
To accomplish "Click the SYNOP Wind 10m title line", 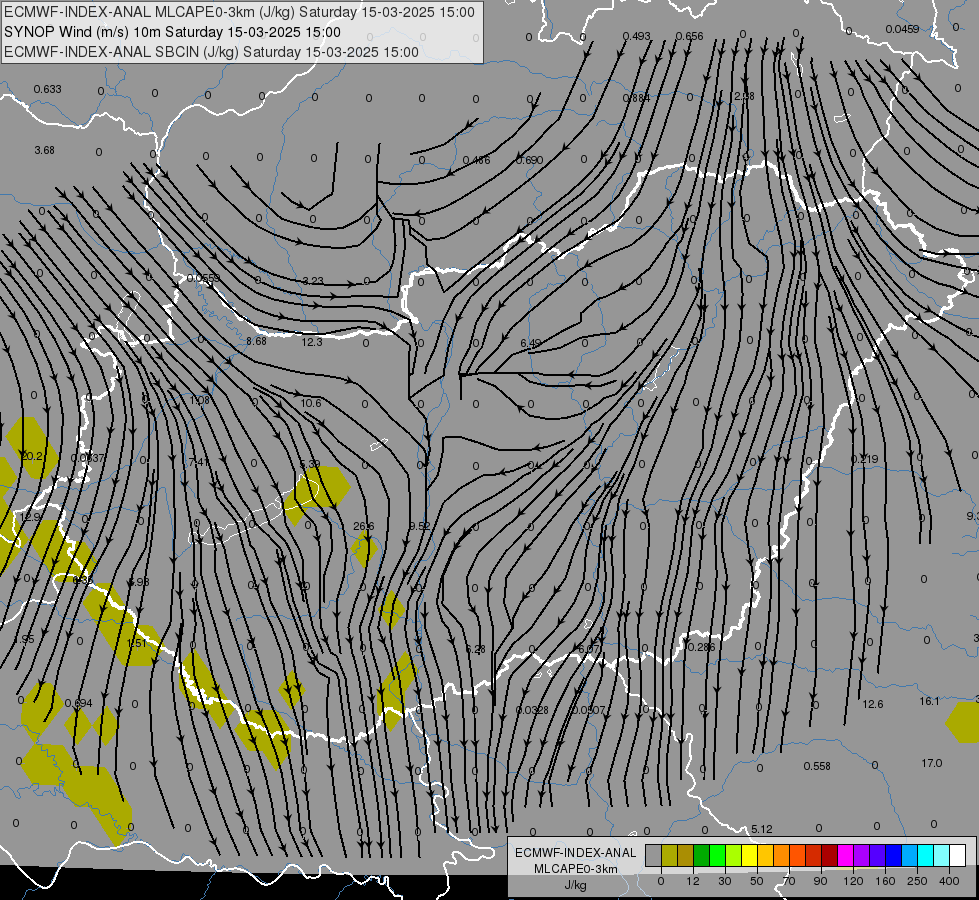I will coord(172,32).
